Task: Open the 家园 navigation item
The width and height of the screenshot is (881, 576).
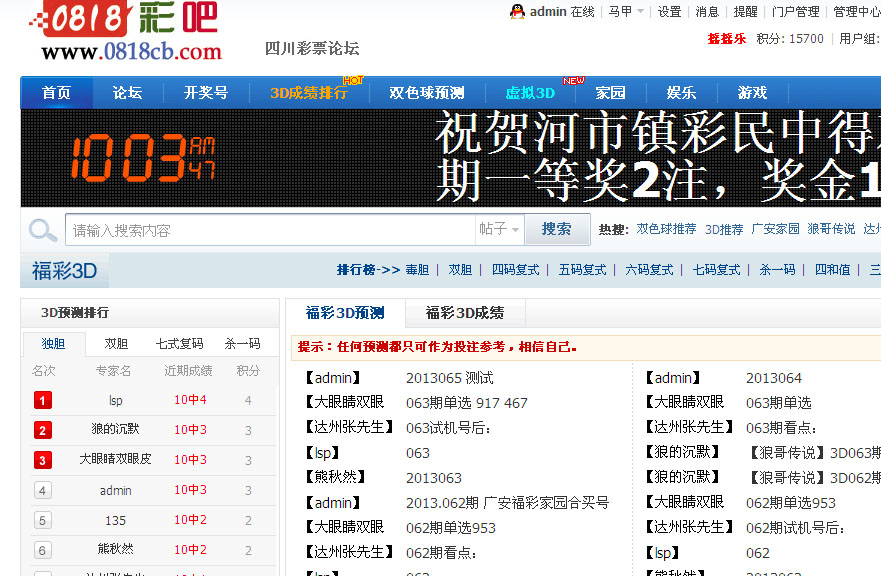Action: [x=611, y=93]
